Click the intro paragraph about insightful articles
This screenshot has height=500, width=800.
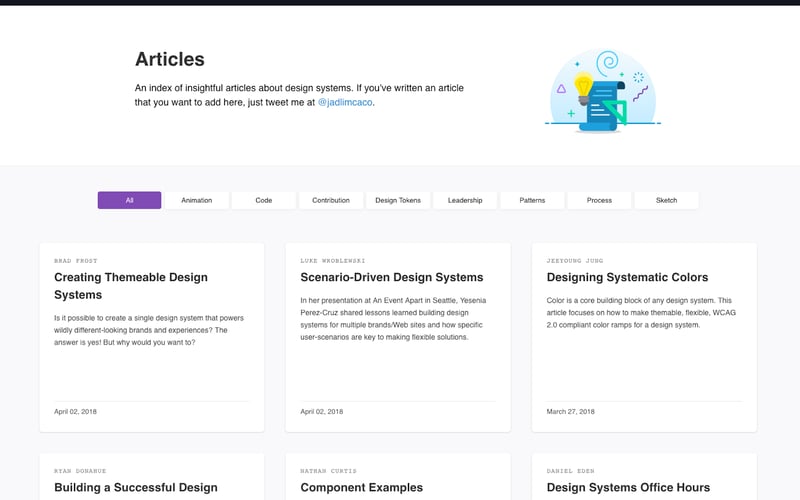click(299, 95)
